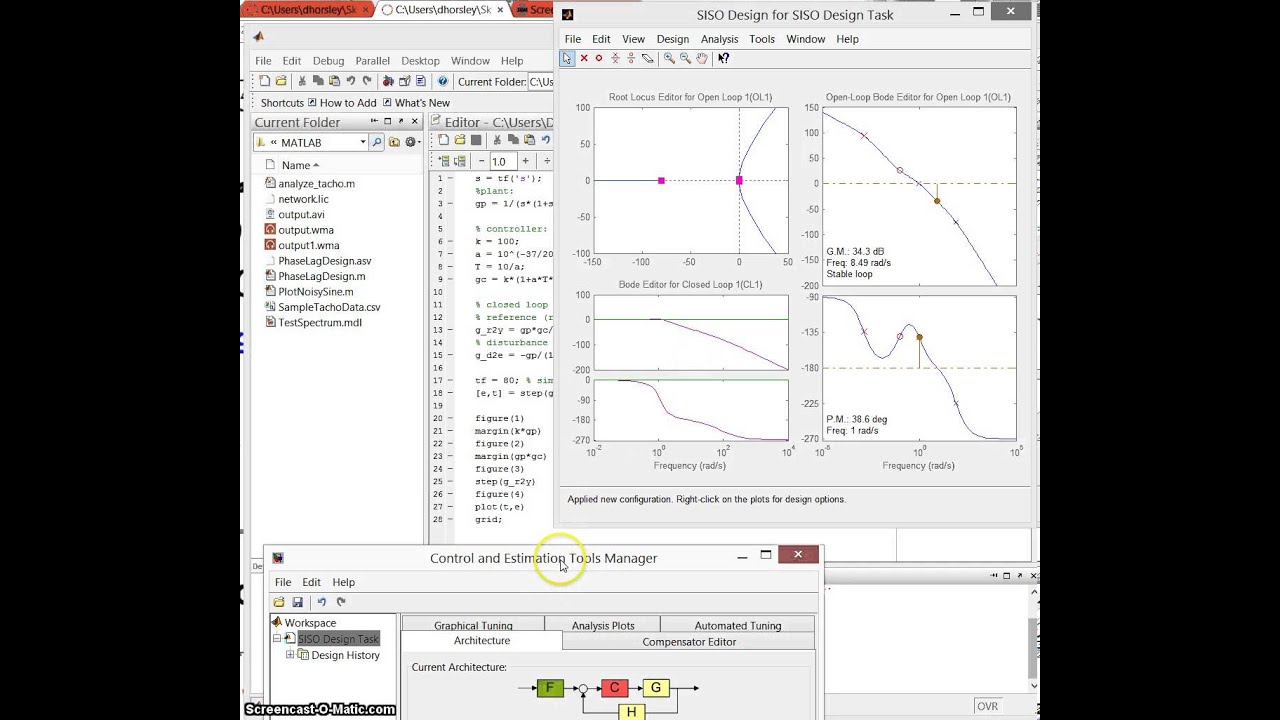The height and width of the screenshot is (720, 1280).
Task: Click the minus decrement button in Editor cell toolbar
Action: point(481,161)
